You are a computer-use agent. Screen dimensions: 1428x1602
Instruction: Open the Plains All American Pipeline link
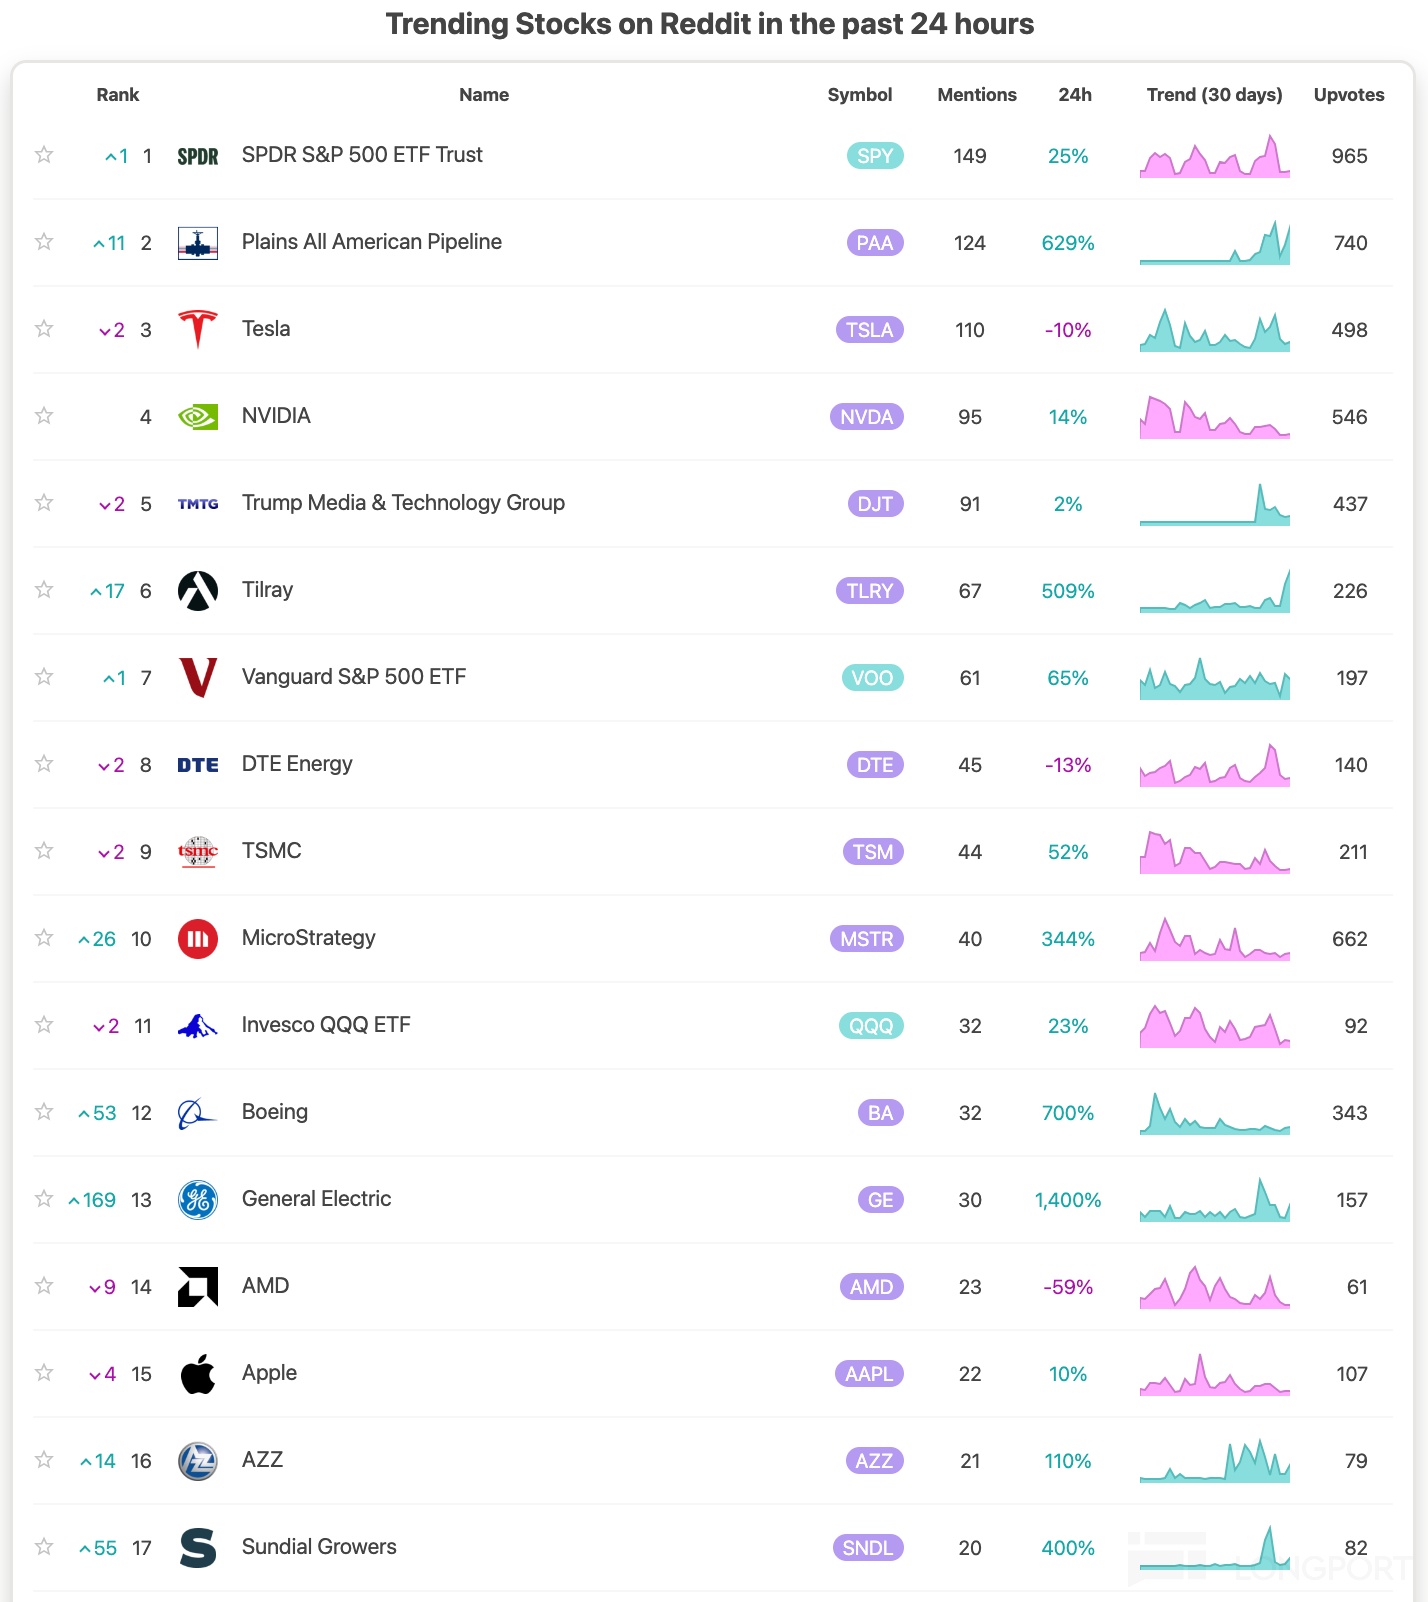[371, 242]
